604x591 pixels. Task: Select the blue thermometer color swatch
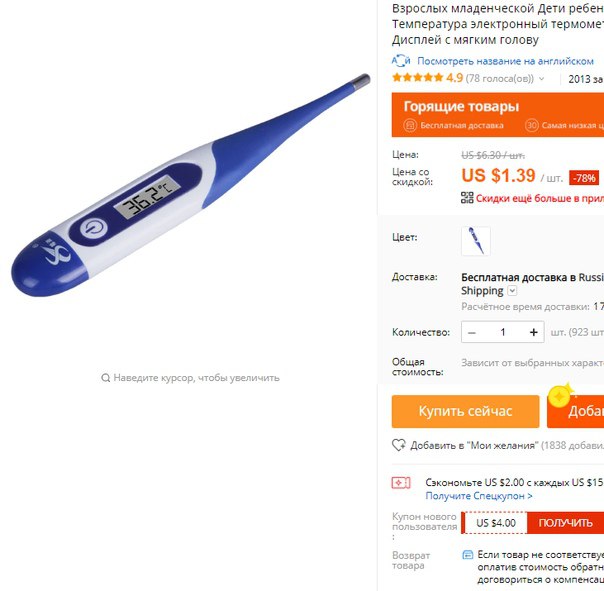pos(476,241)
